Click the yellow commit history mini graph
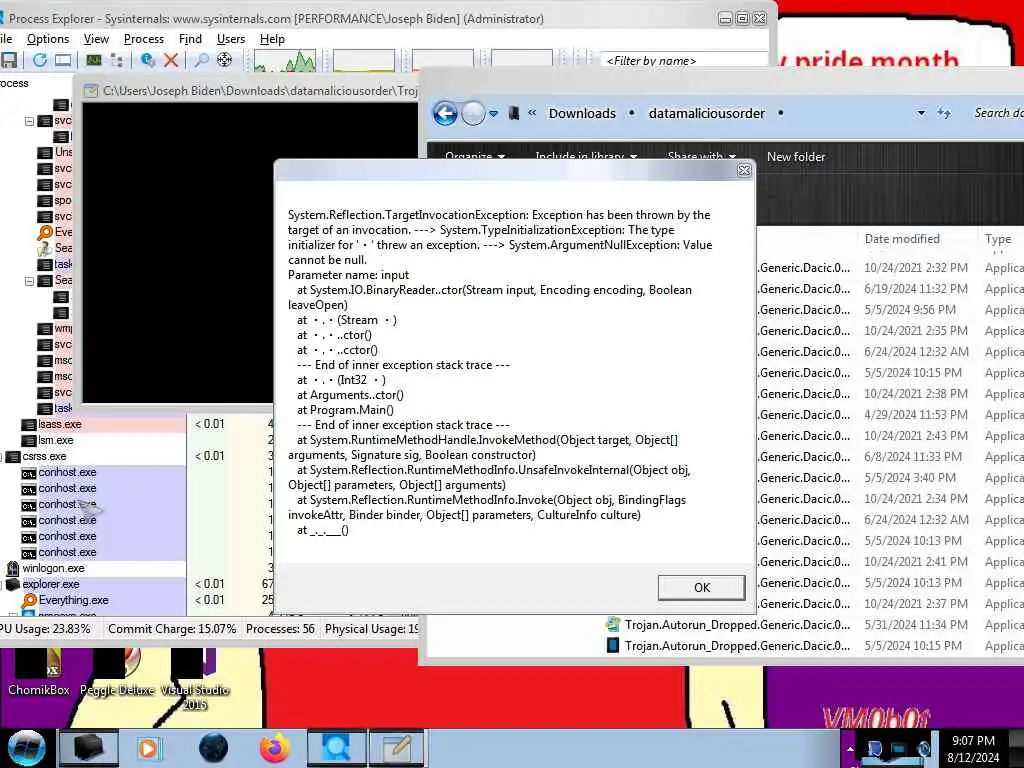1024x768 pixels. (x=364, y=61)
